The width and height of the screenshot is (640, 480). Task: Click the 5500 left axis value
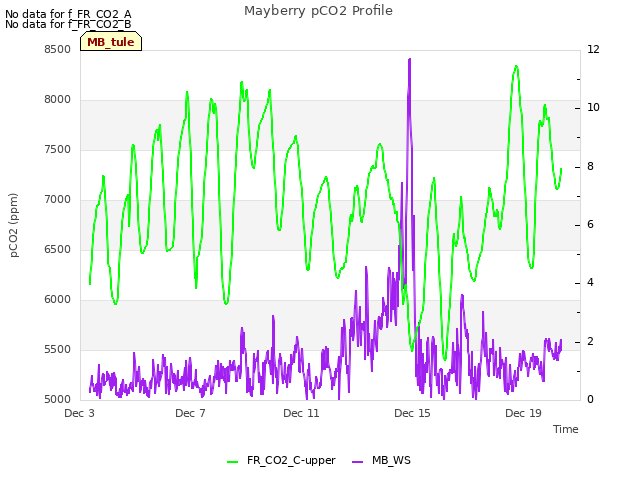58,349
